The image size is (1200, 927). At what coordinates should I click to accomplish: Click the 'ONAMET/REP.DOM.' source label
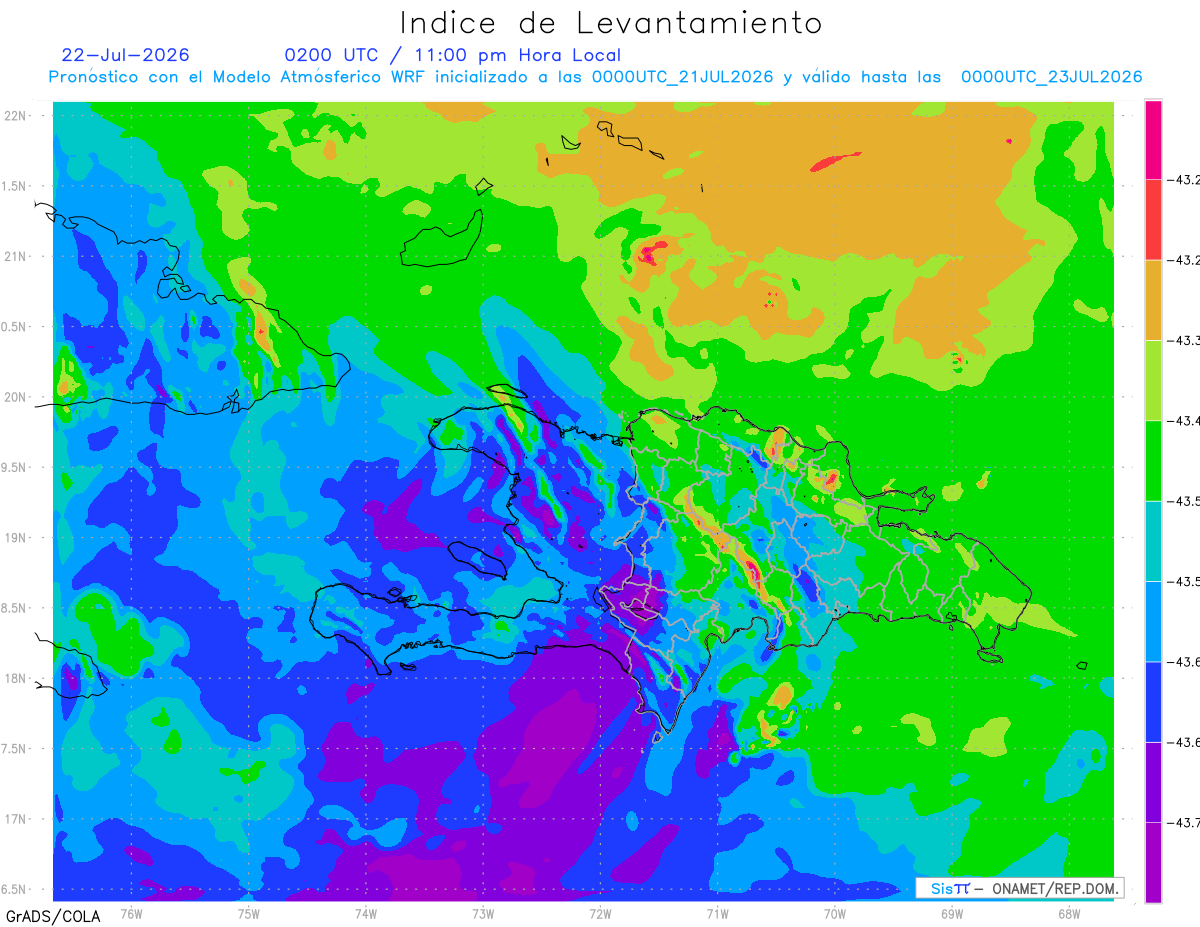pyautogui.click(x=1054, y=888)
